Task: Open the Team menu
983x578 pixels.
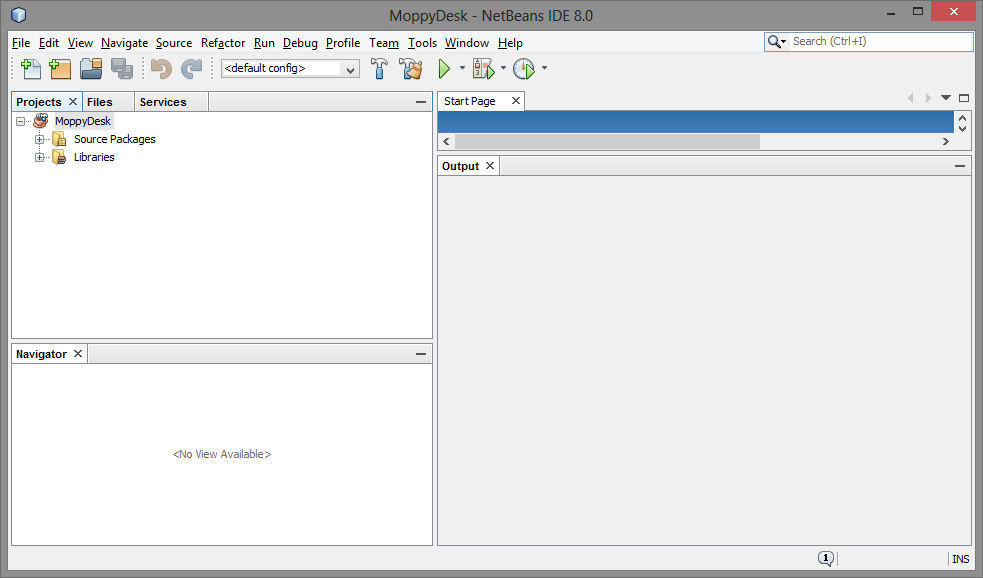Action: [384, 43]
